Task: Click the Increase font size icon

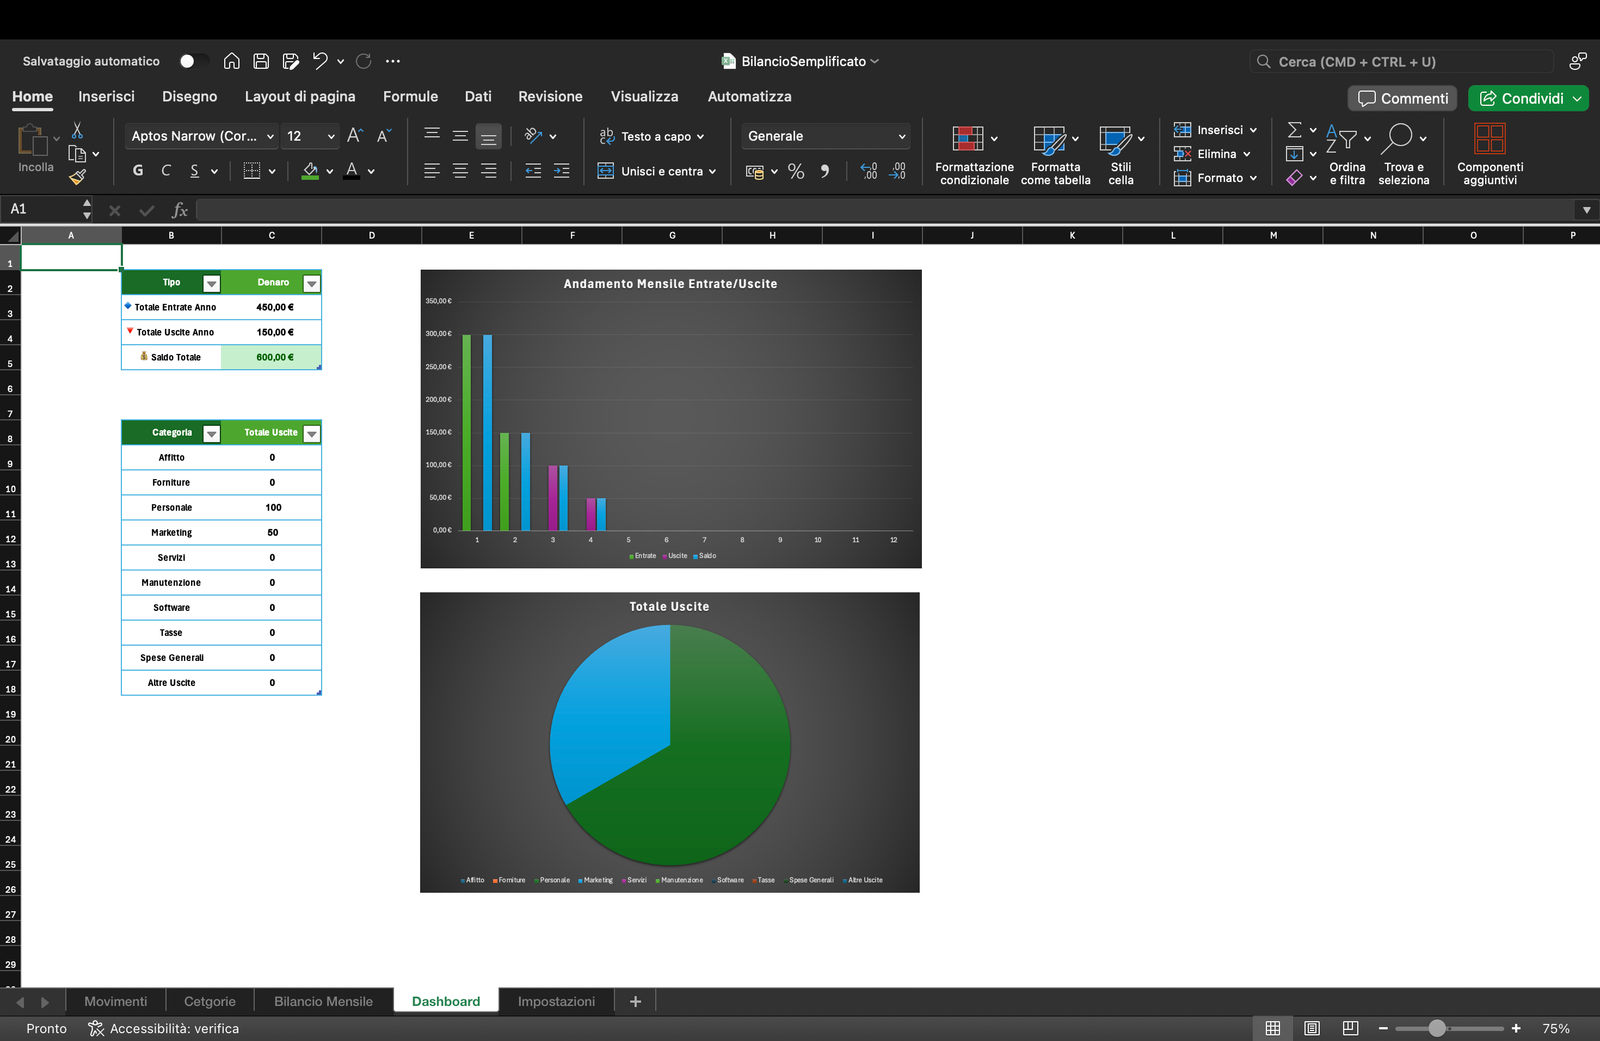Action: (354, 136)
